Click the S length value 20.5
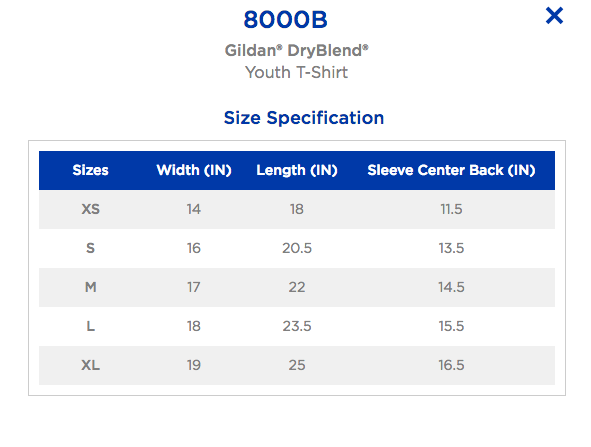Image resolution: width=591 pixels, height=447 pixels. (x=297, y=248)
